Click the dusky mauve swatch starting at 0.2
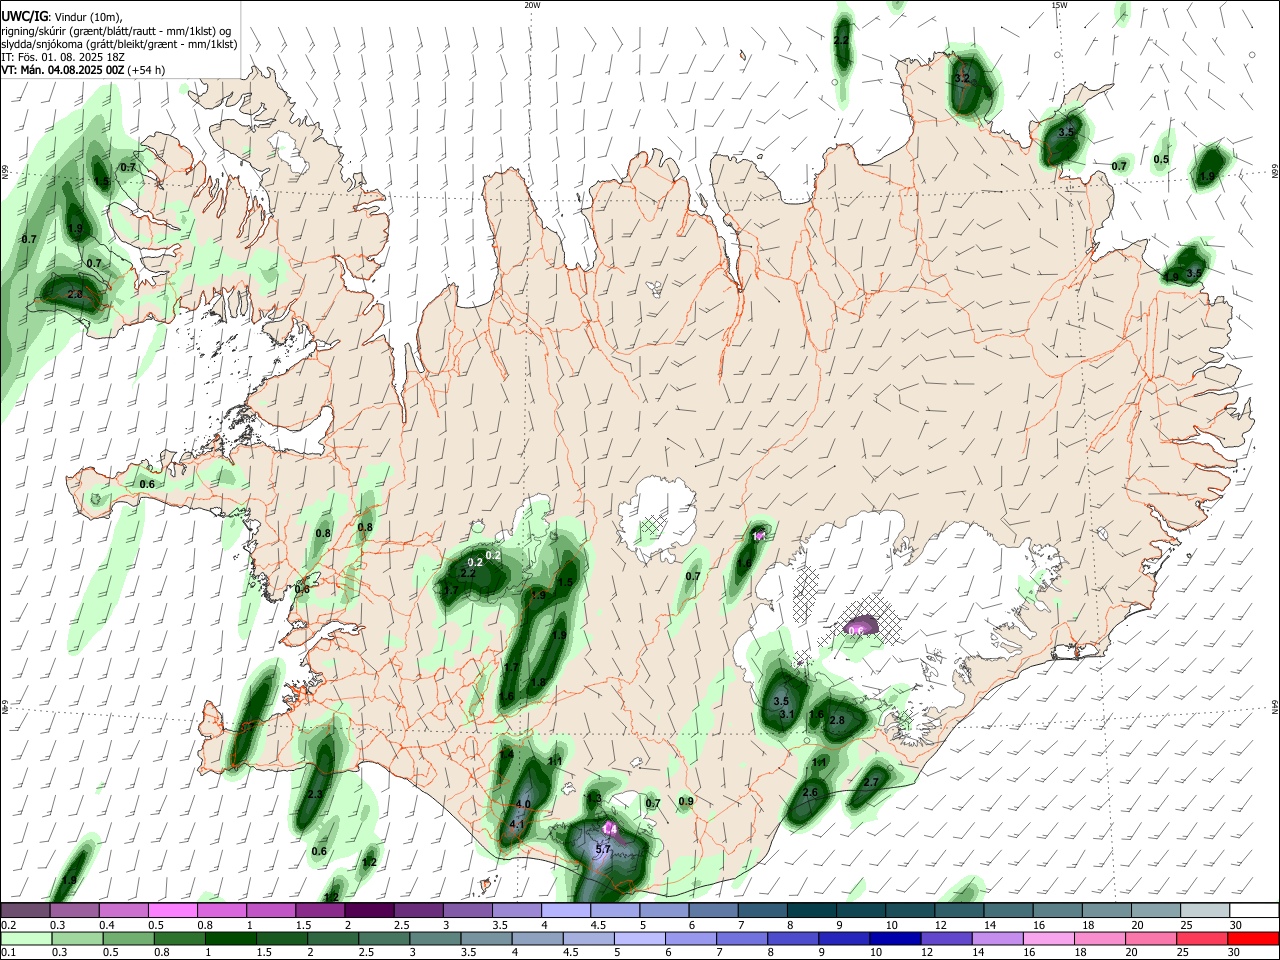This screenshot has width=1280, height=960. [25, 911]
